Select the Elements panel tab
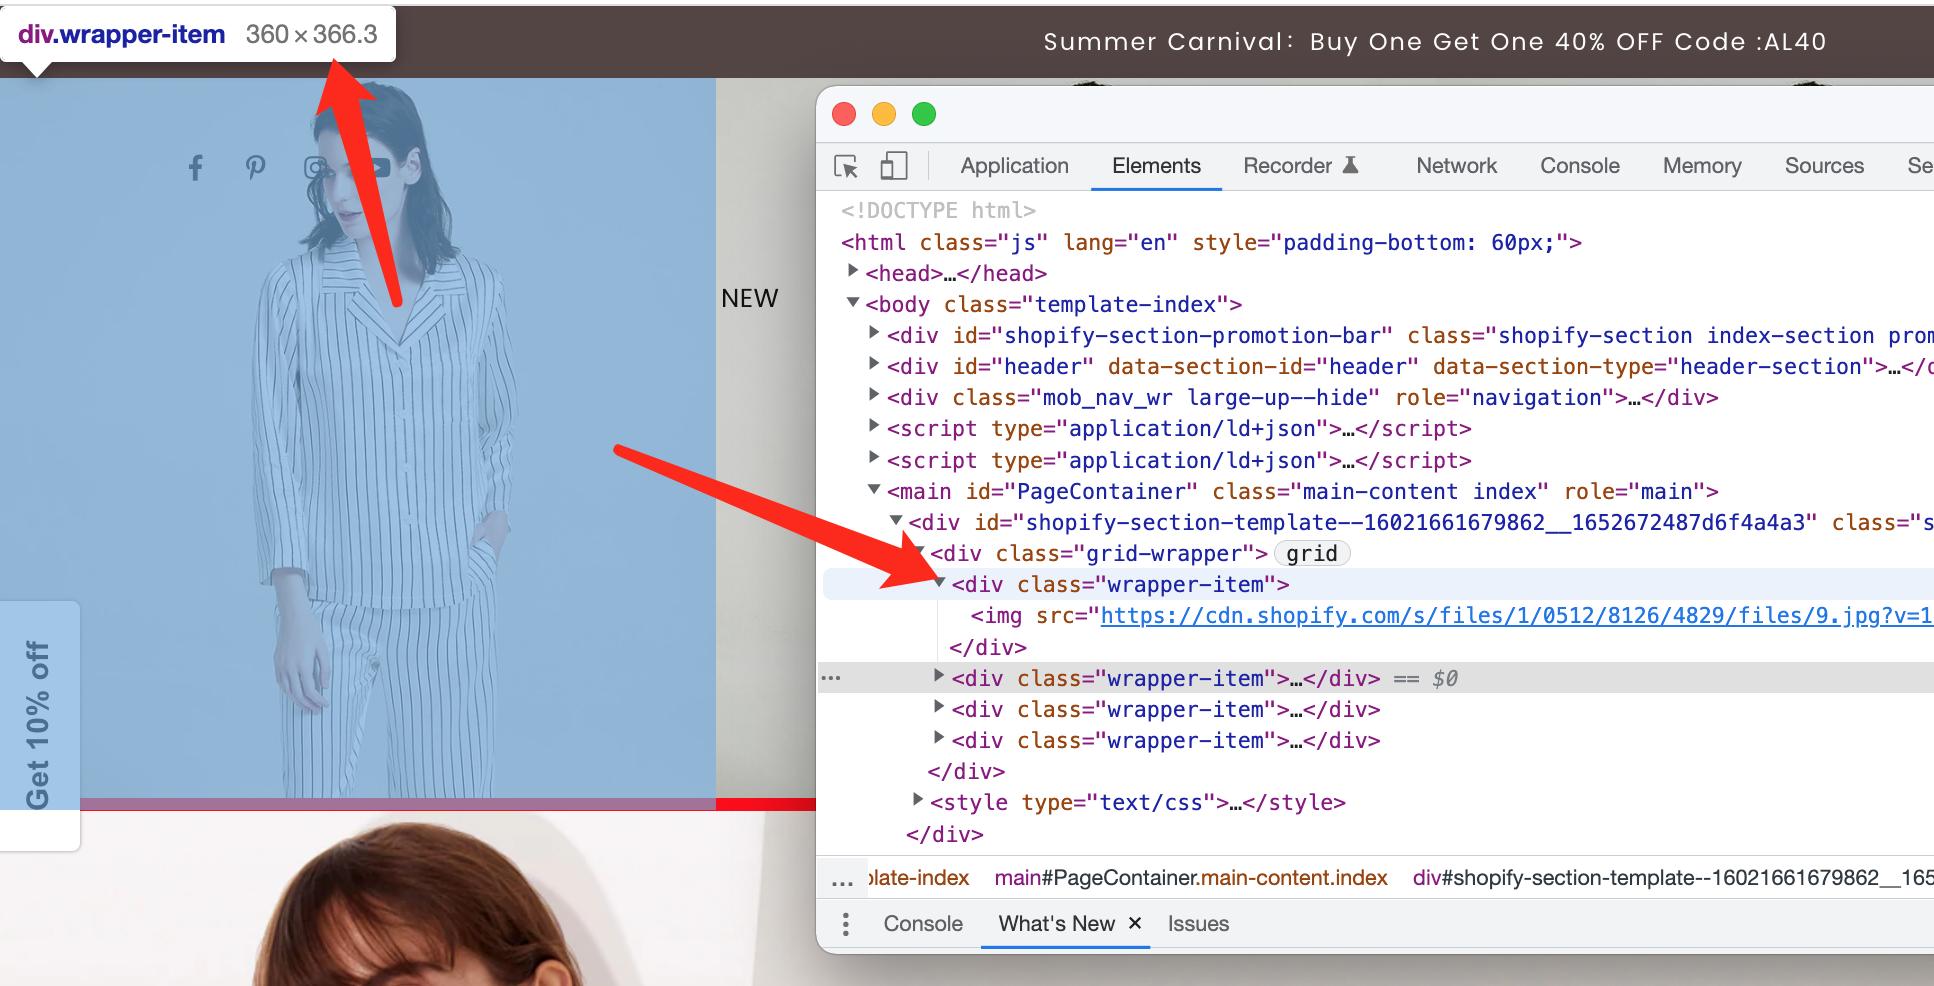 coord(1156,166)
